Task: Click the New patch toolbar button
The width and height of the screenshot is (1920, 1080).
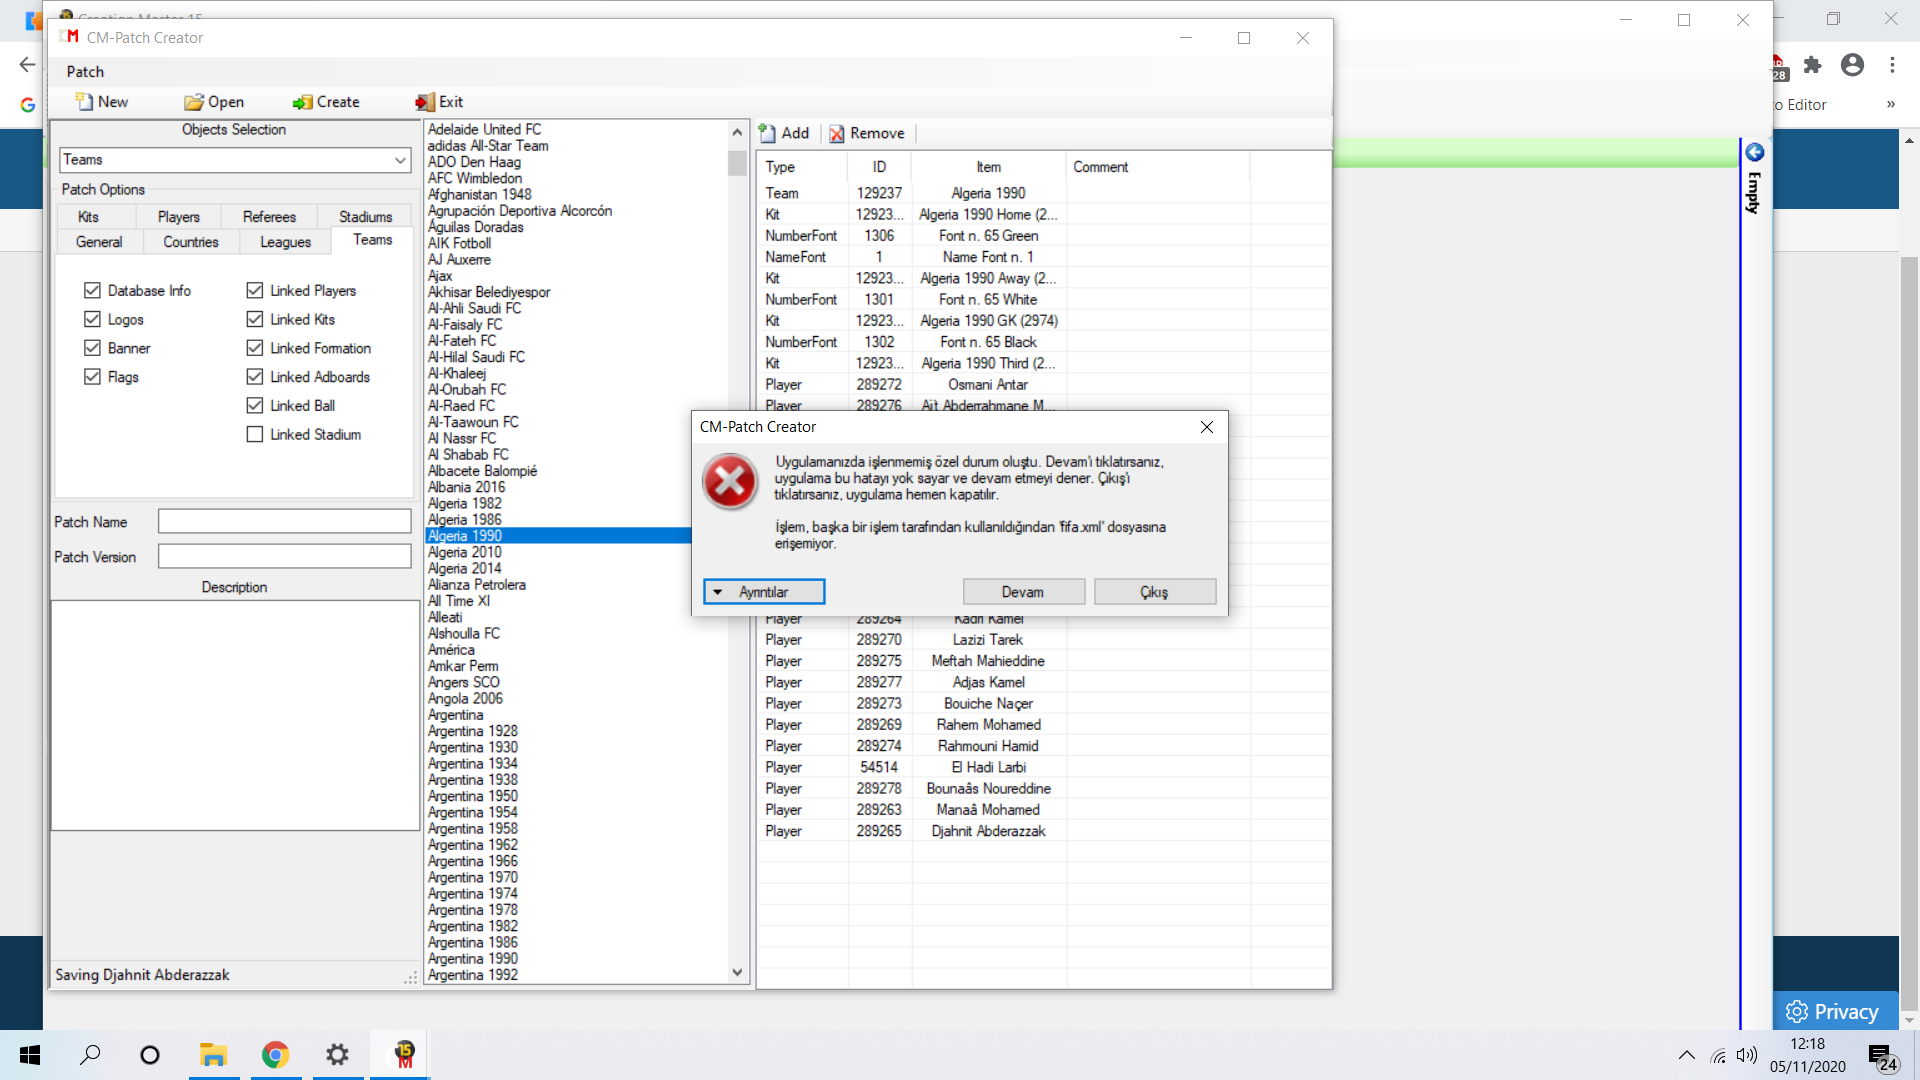Action: pos(102,102)
